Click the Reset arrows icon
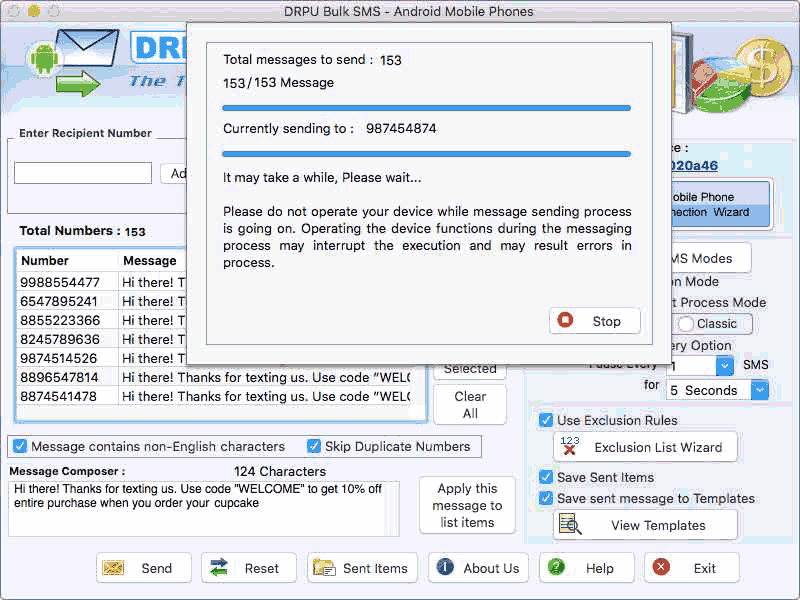 pos(221,567)
